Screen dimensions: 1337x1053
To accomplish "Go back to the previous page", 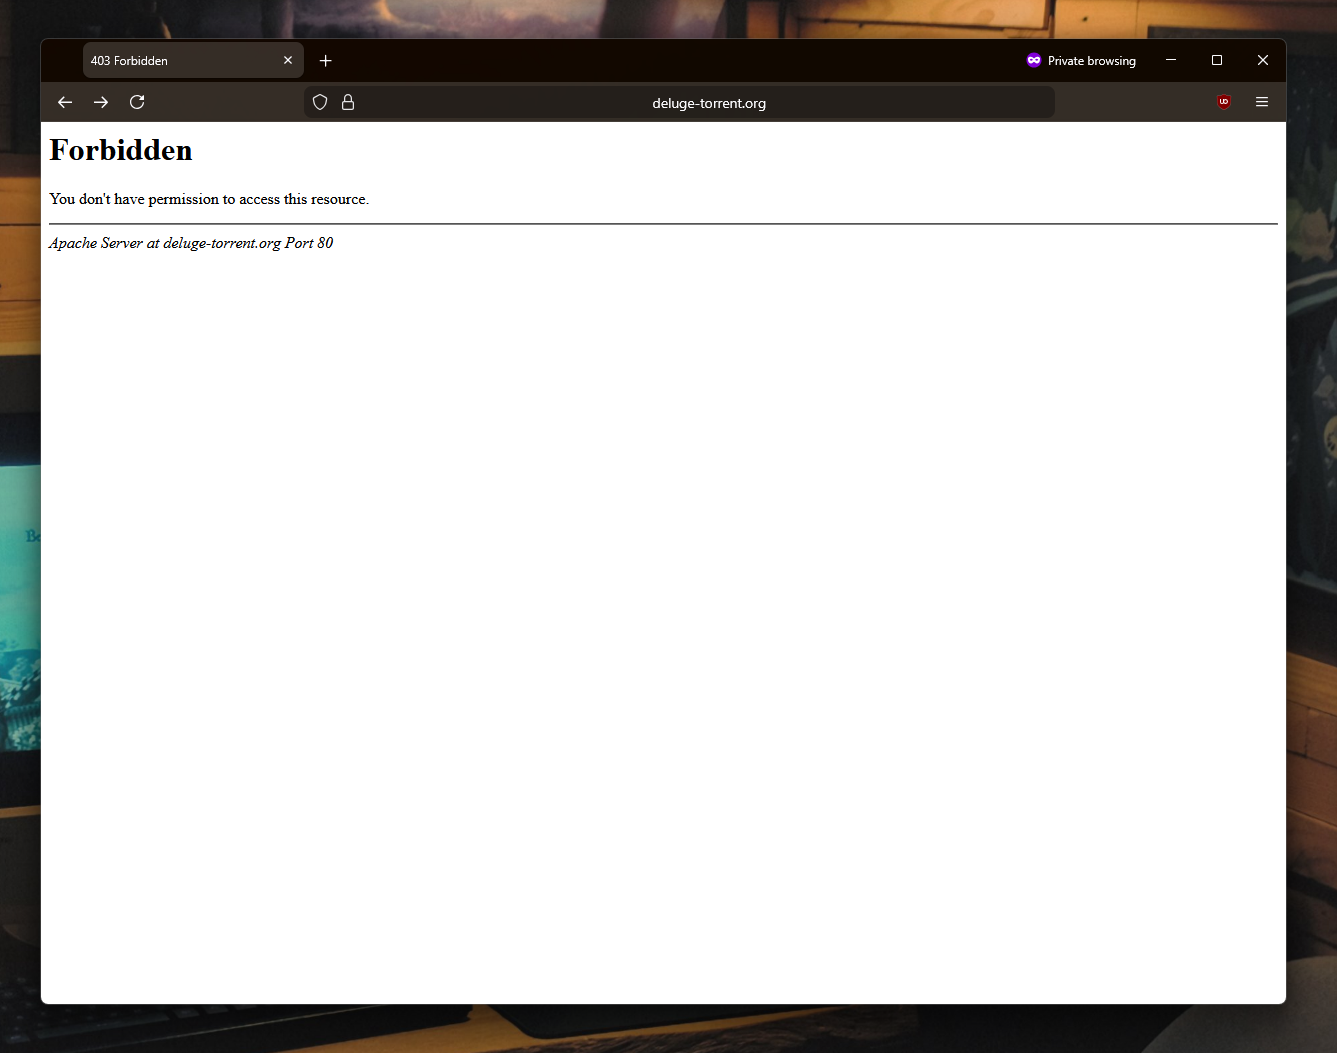I will [65, 102].
